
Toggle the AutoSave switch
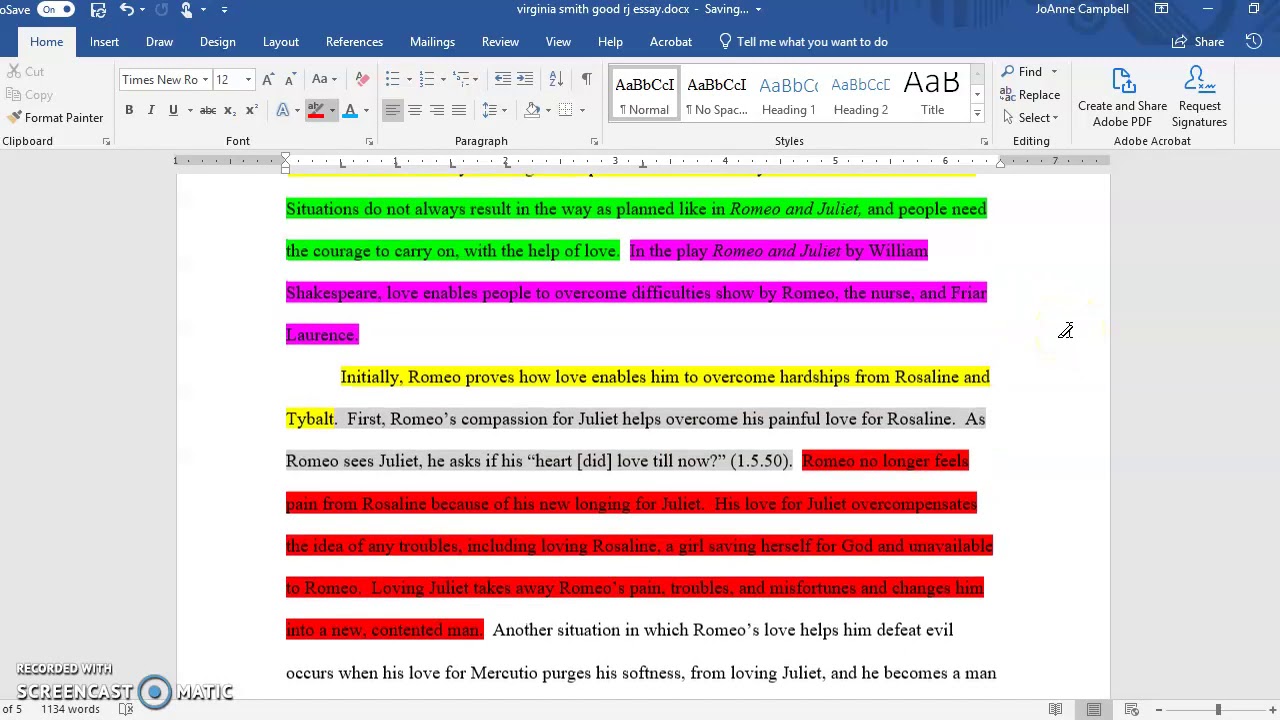[56, 9]
